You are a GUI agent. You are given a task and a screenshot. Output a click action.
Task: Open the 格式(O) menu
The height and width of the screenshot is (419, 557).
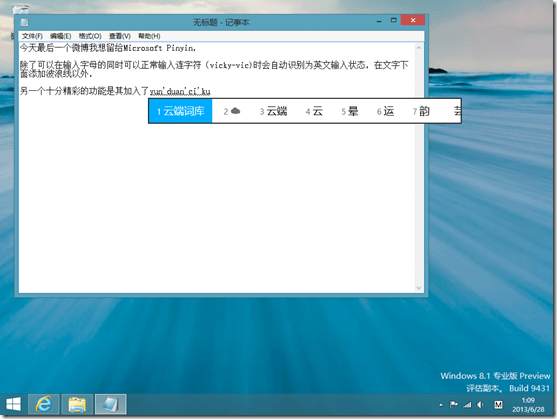pyautogui.click(x=90, y=36)
